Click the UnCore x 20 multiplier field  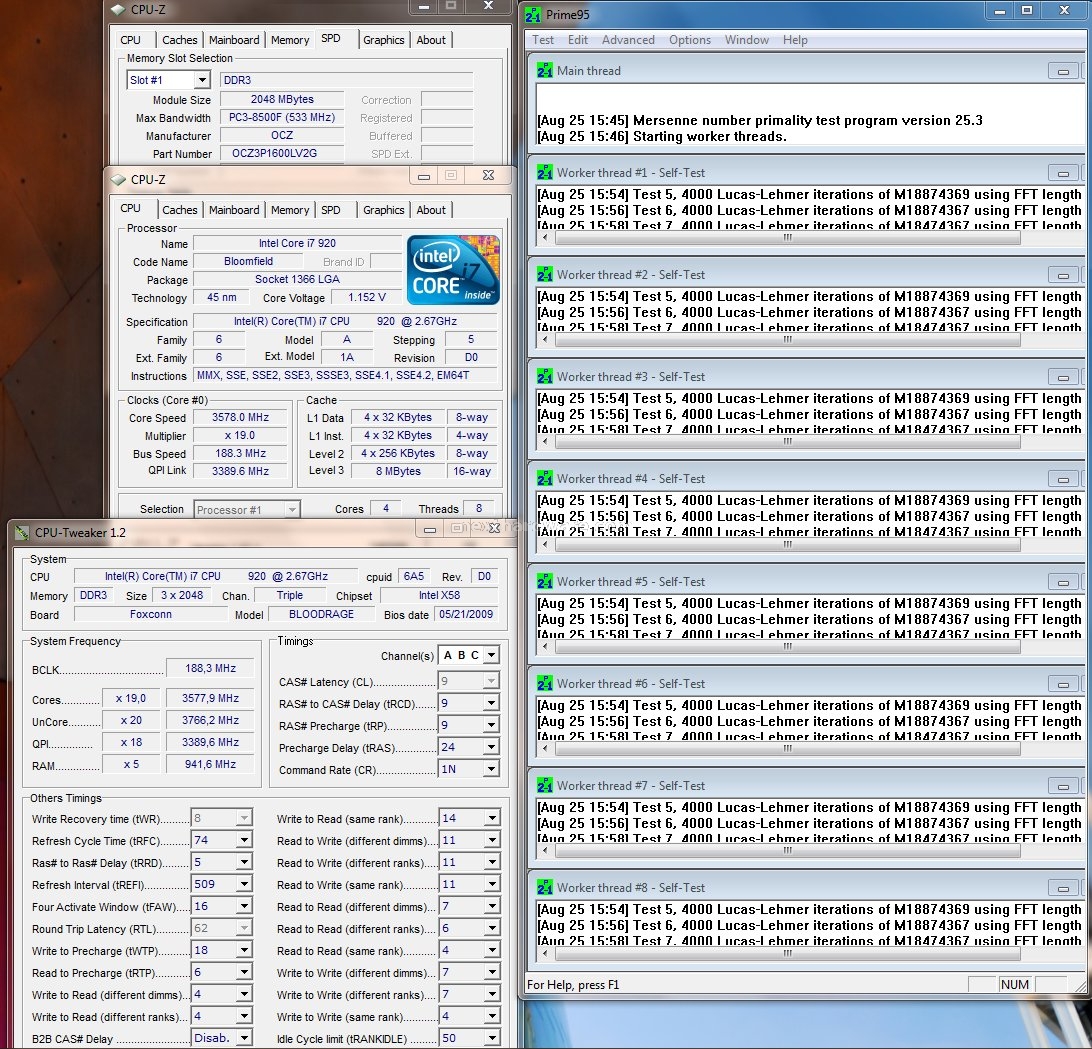point(131,720)
